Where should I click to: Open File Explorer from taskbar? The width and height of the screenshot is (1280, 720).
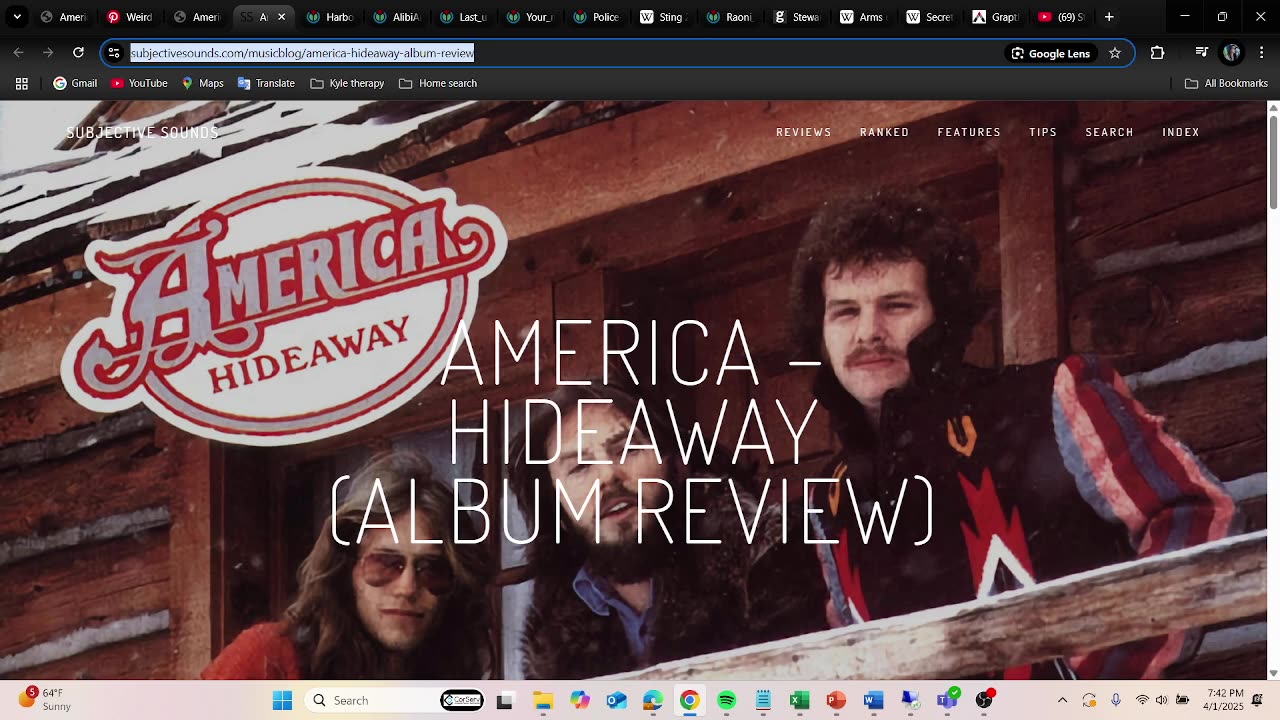coord(542,700)
